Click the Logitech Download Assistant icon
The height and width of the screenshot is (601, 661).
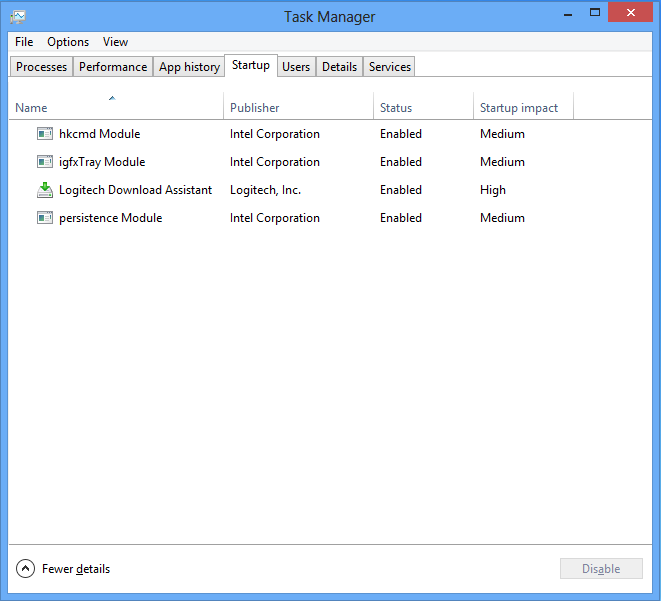click(45, 190)
